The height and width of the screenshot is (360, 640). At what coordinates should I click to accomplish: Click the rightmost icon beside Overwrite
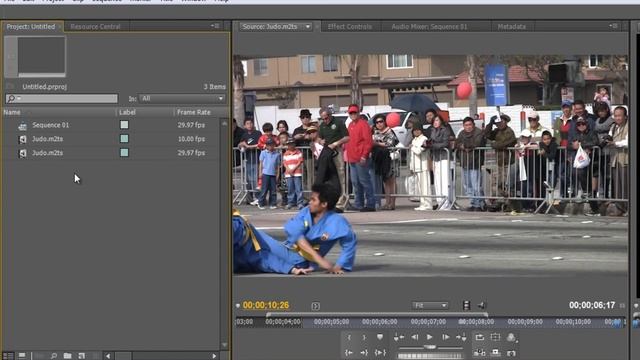(x=511, y=353)
